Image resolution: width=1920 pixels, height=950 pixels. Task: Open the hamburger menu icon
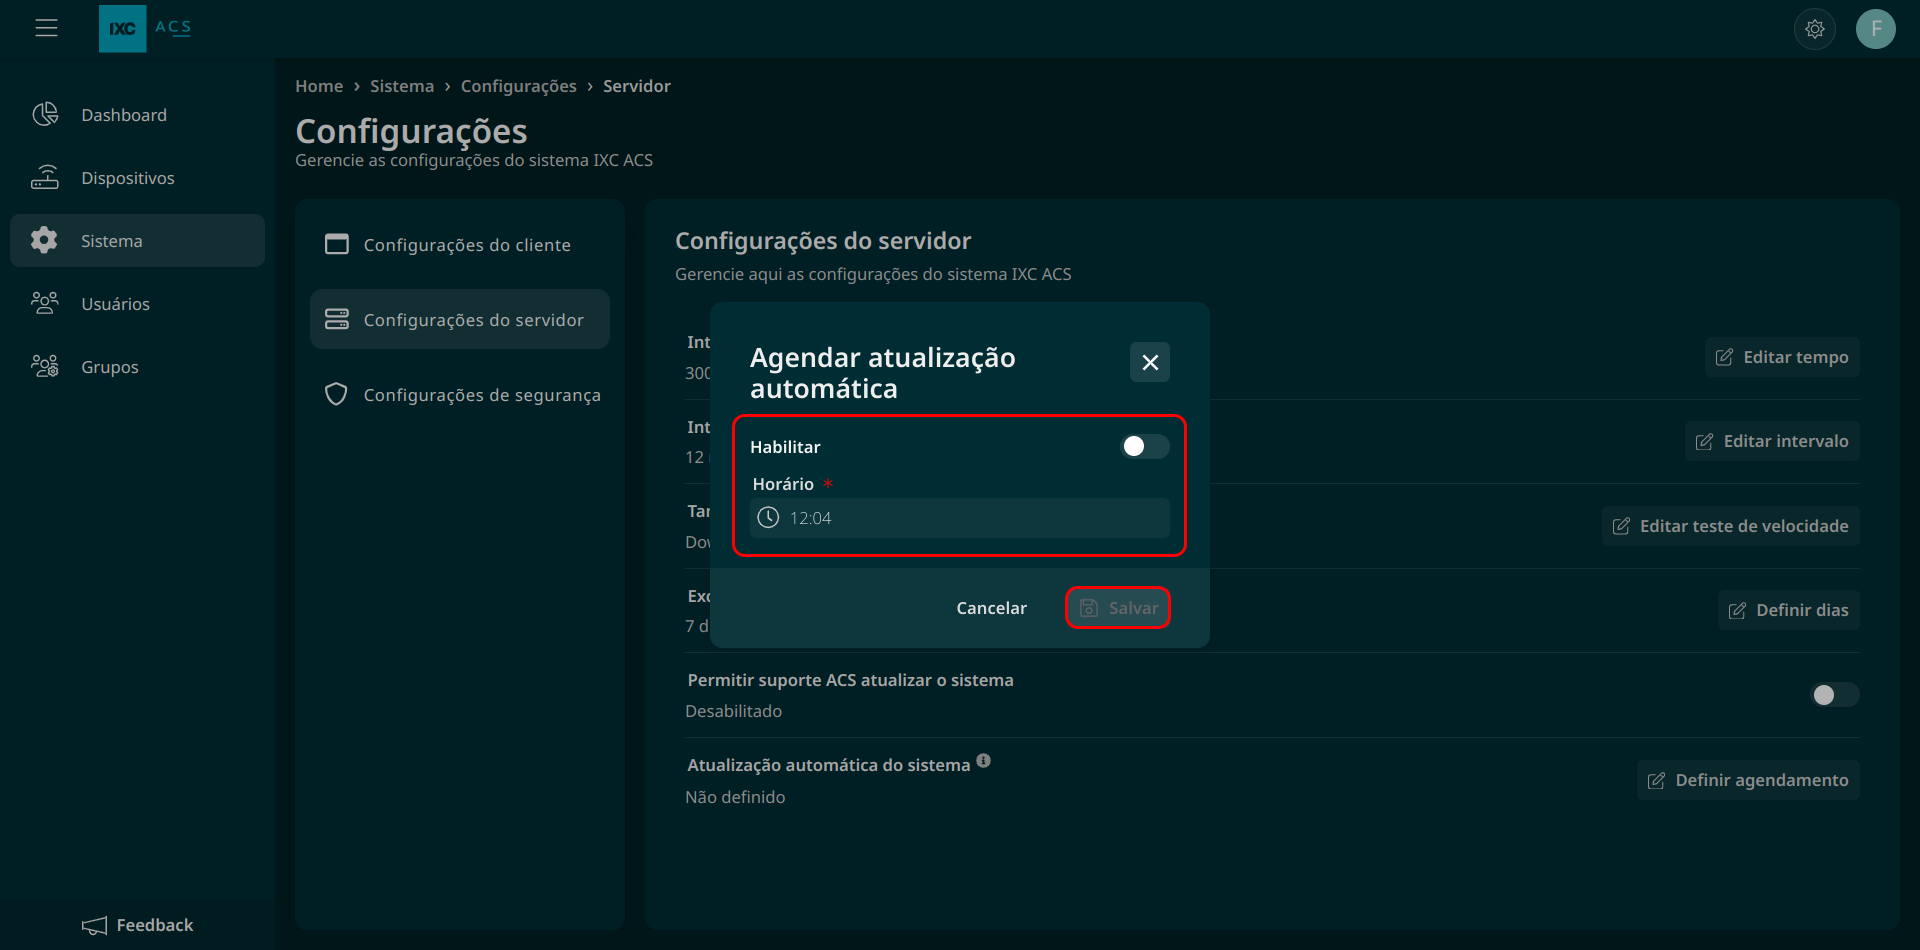point(46,28)
